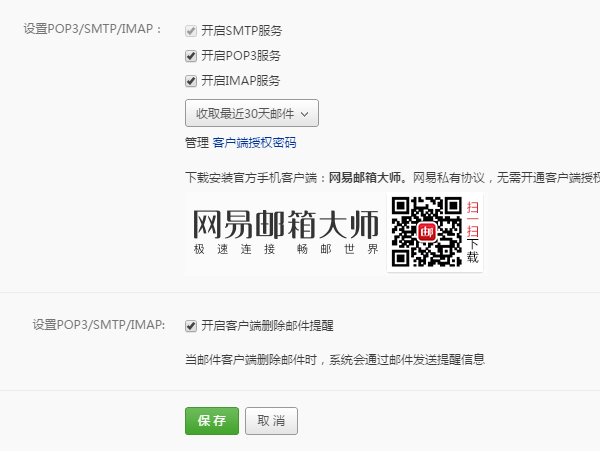Click the 开启客户端删除邮件提醒 label text
This screenshot has height=451, width=600.
pyautogui.click(x=267, y=326)
